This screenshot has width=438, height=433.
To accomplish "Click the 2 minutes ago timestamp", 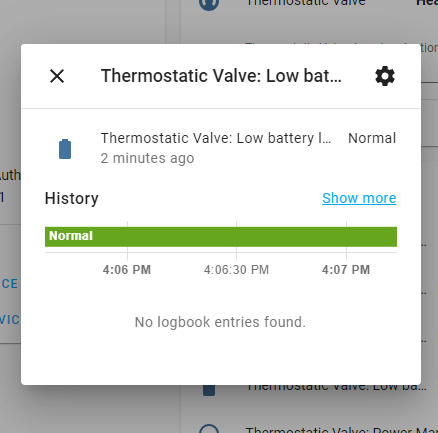I will (147, 158).
